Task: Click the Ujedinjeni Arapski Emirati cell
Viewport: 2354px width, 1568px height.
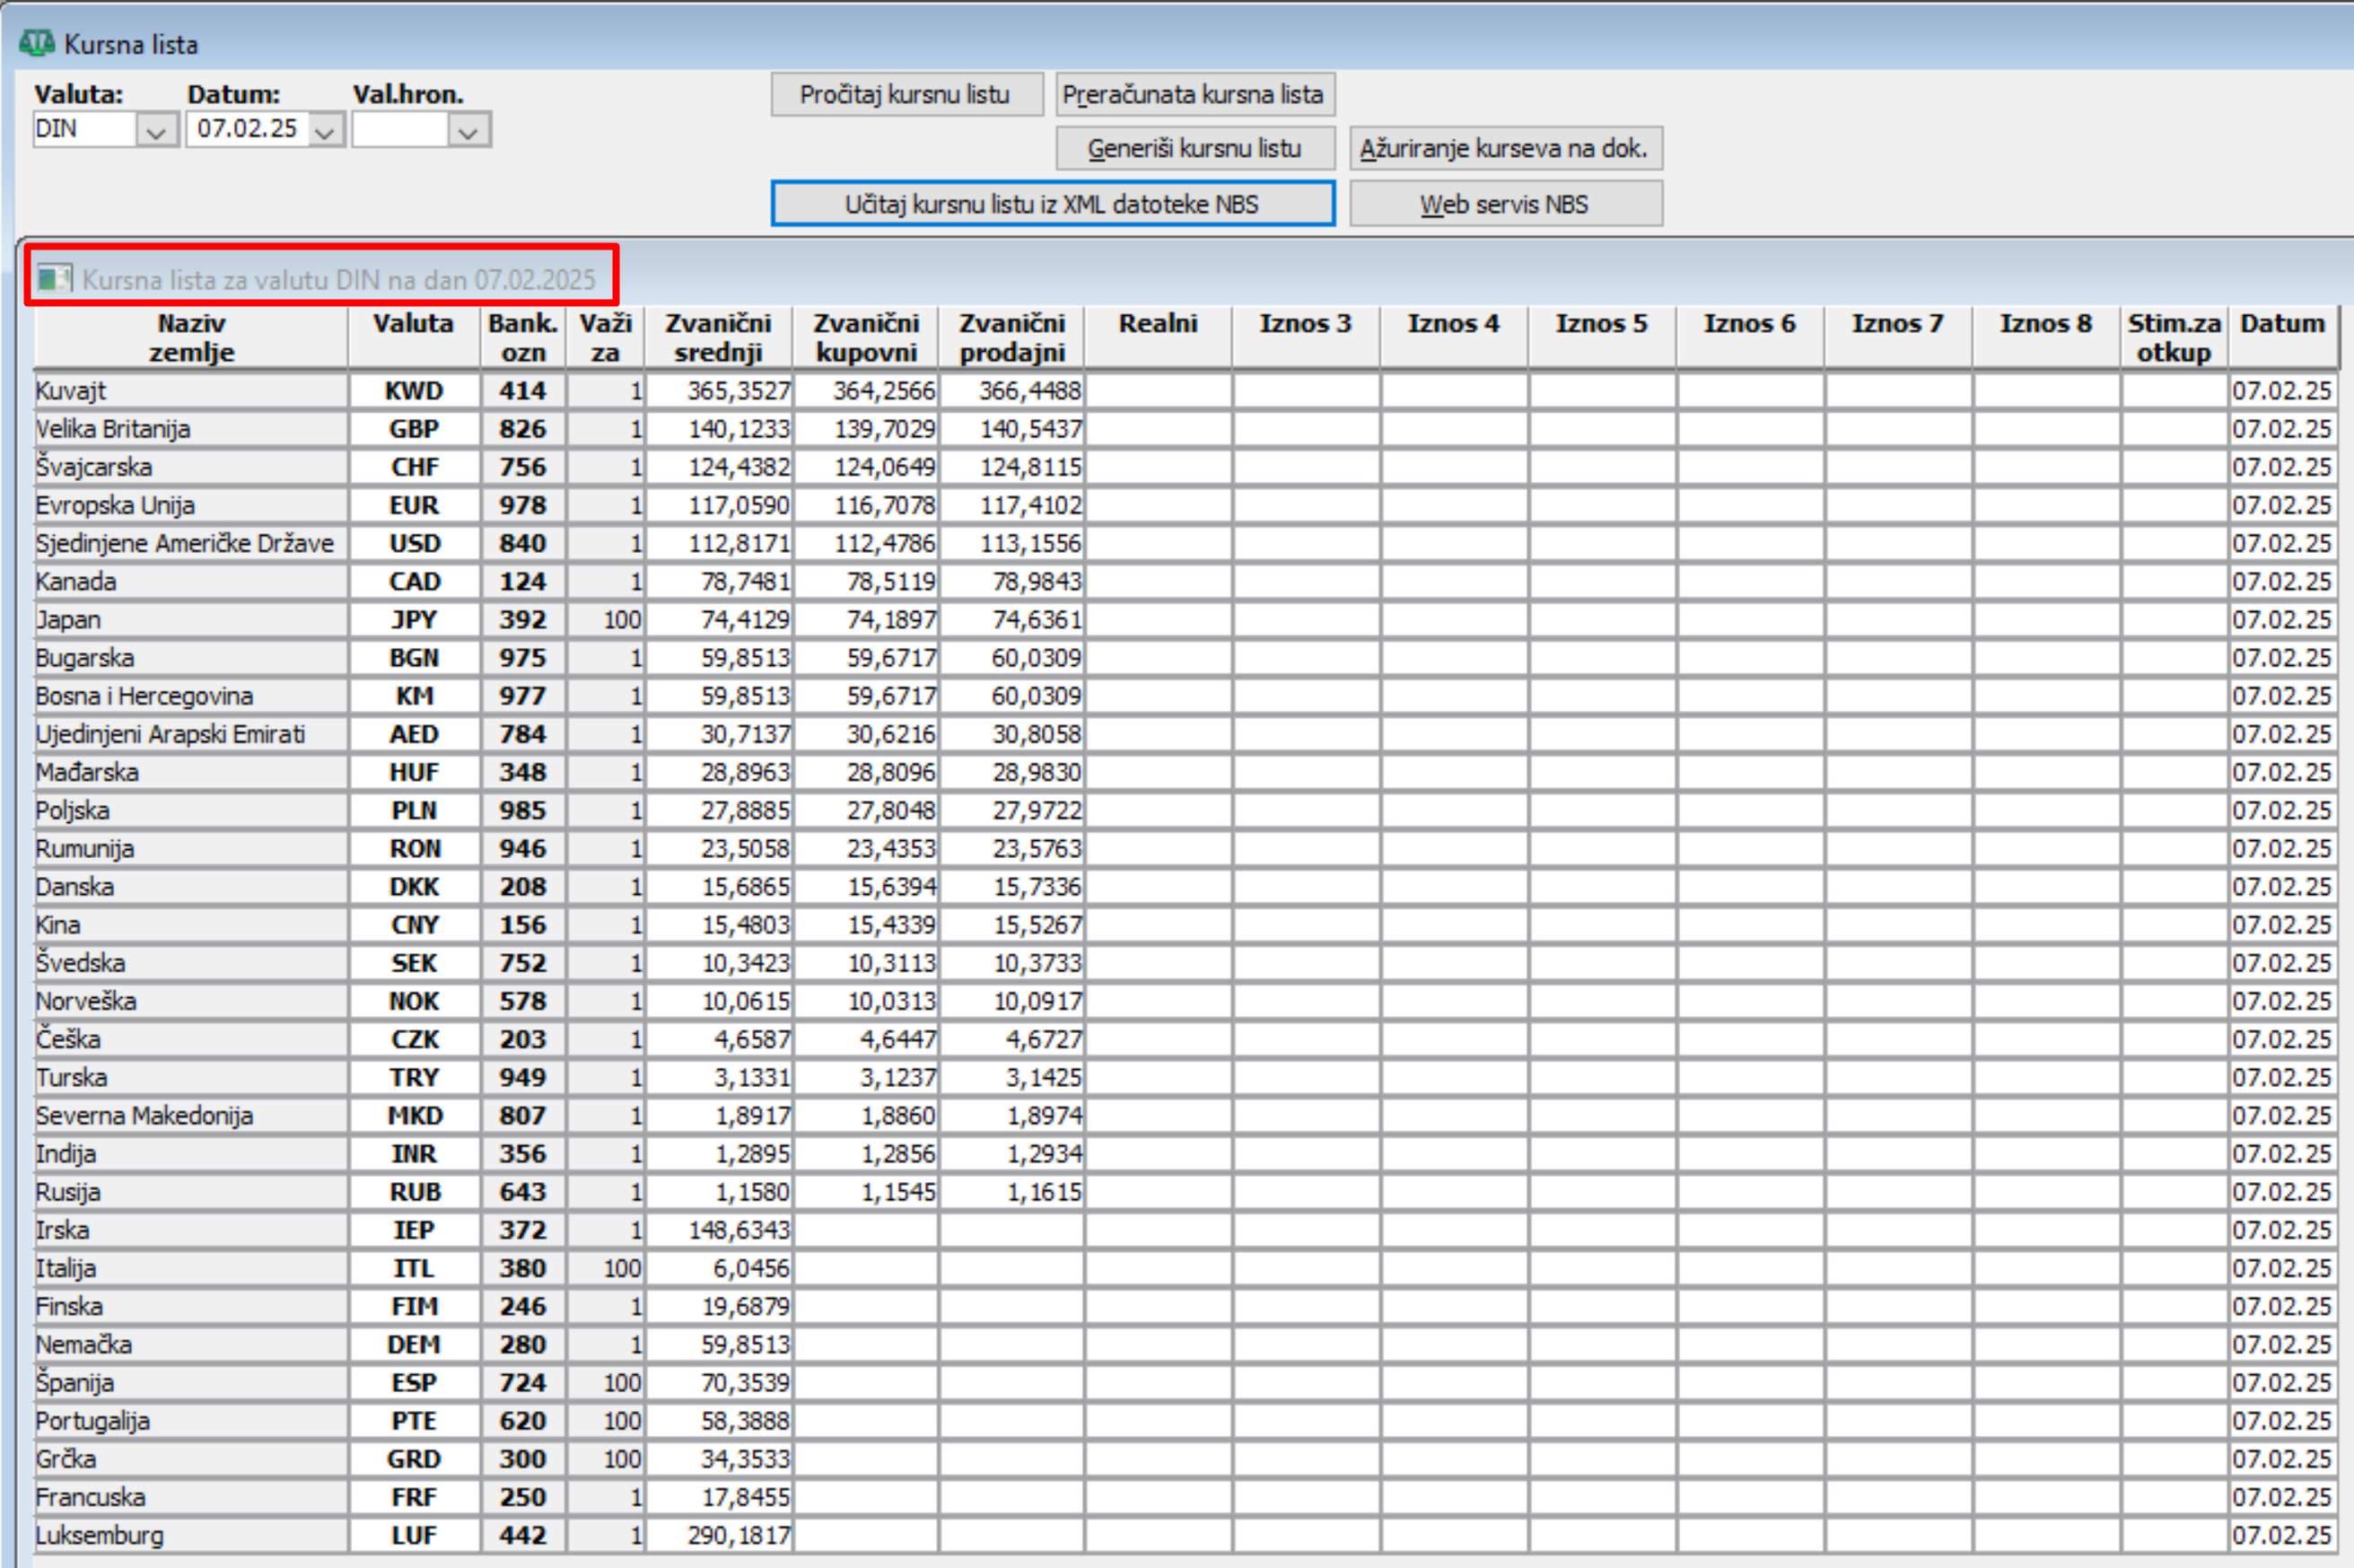Action: pyautogui.click(x=191, y=735)
